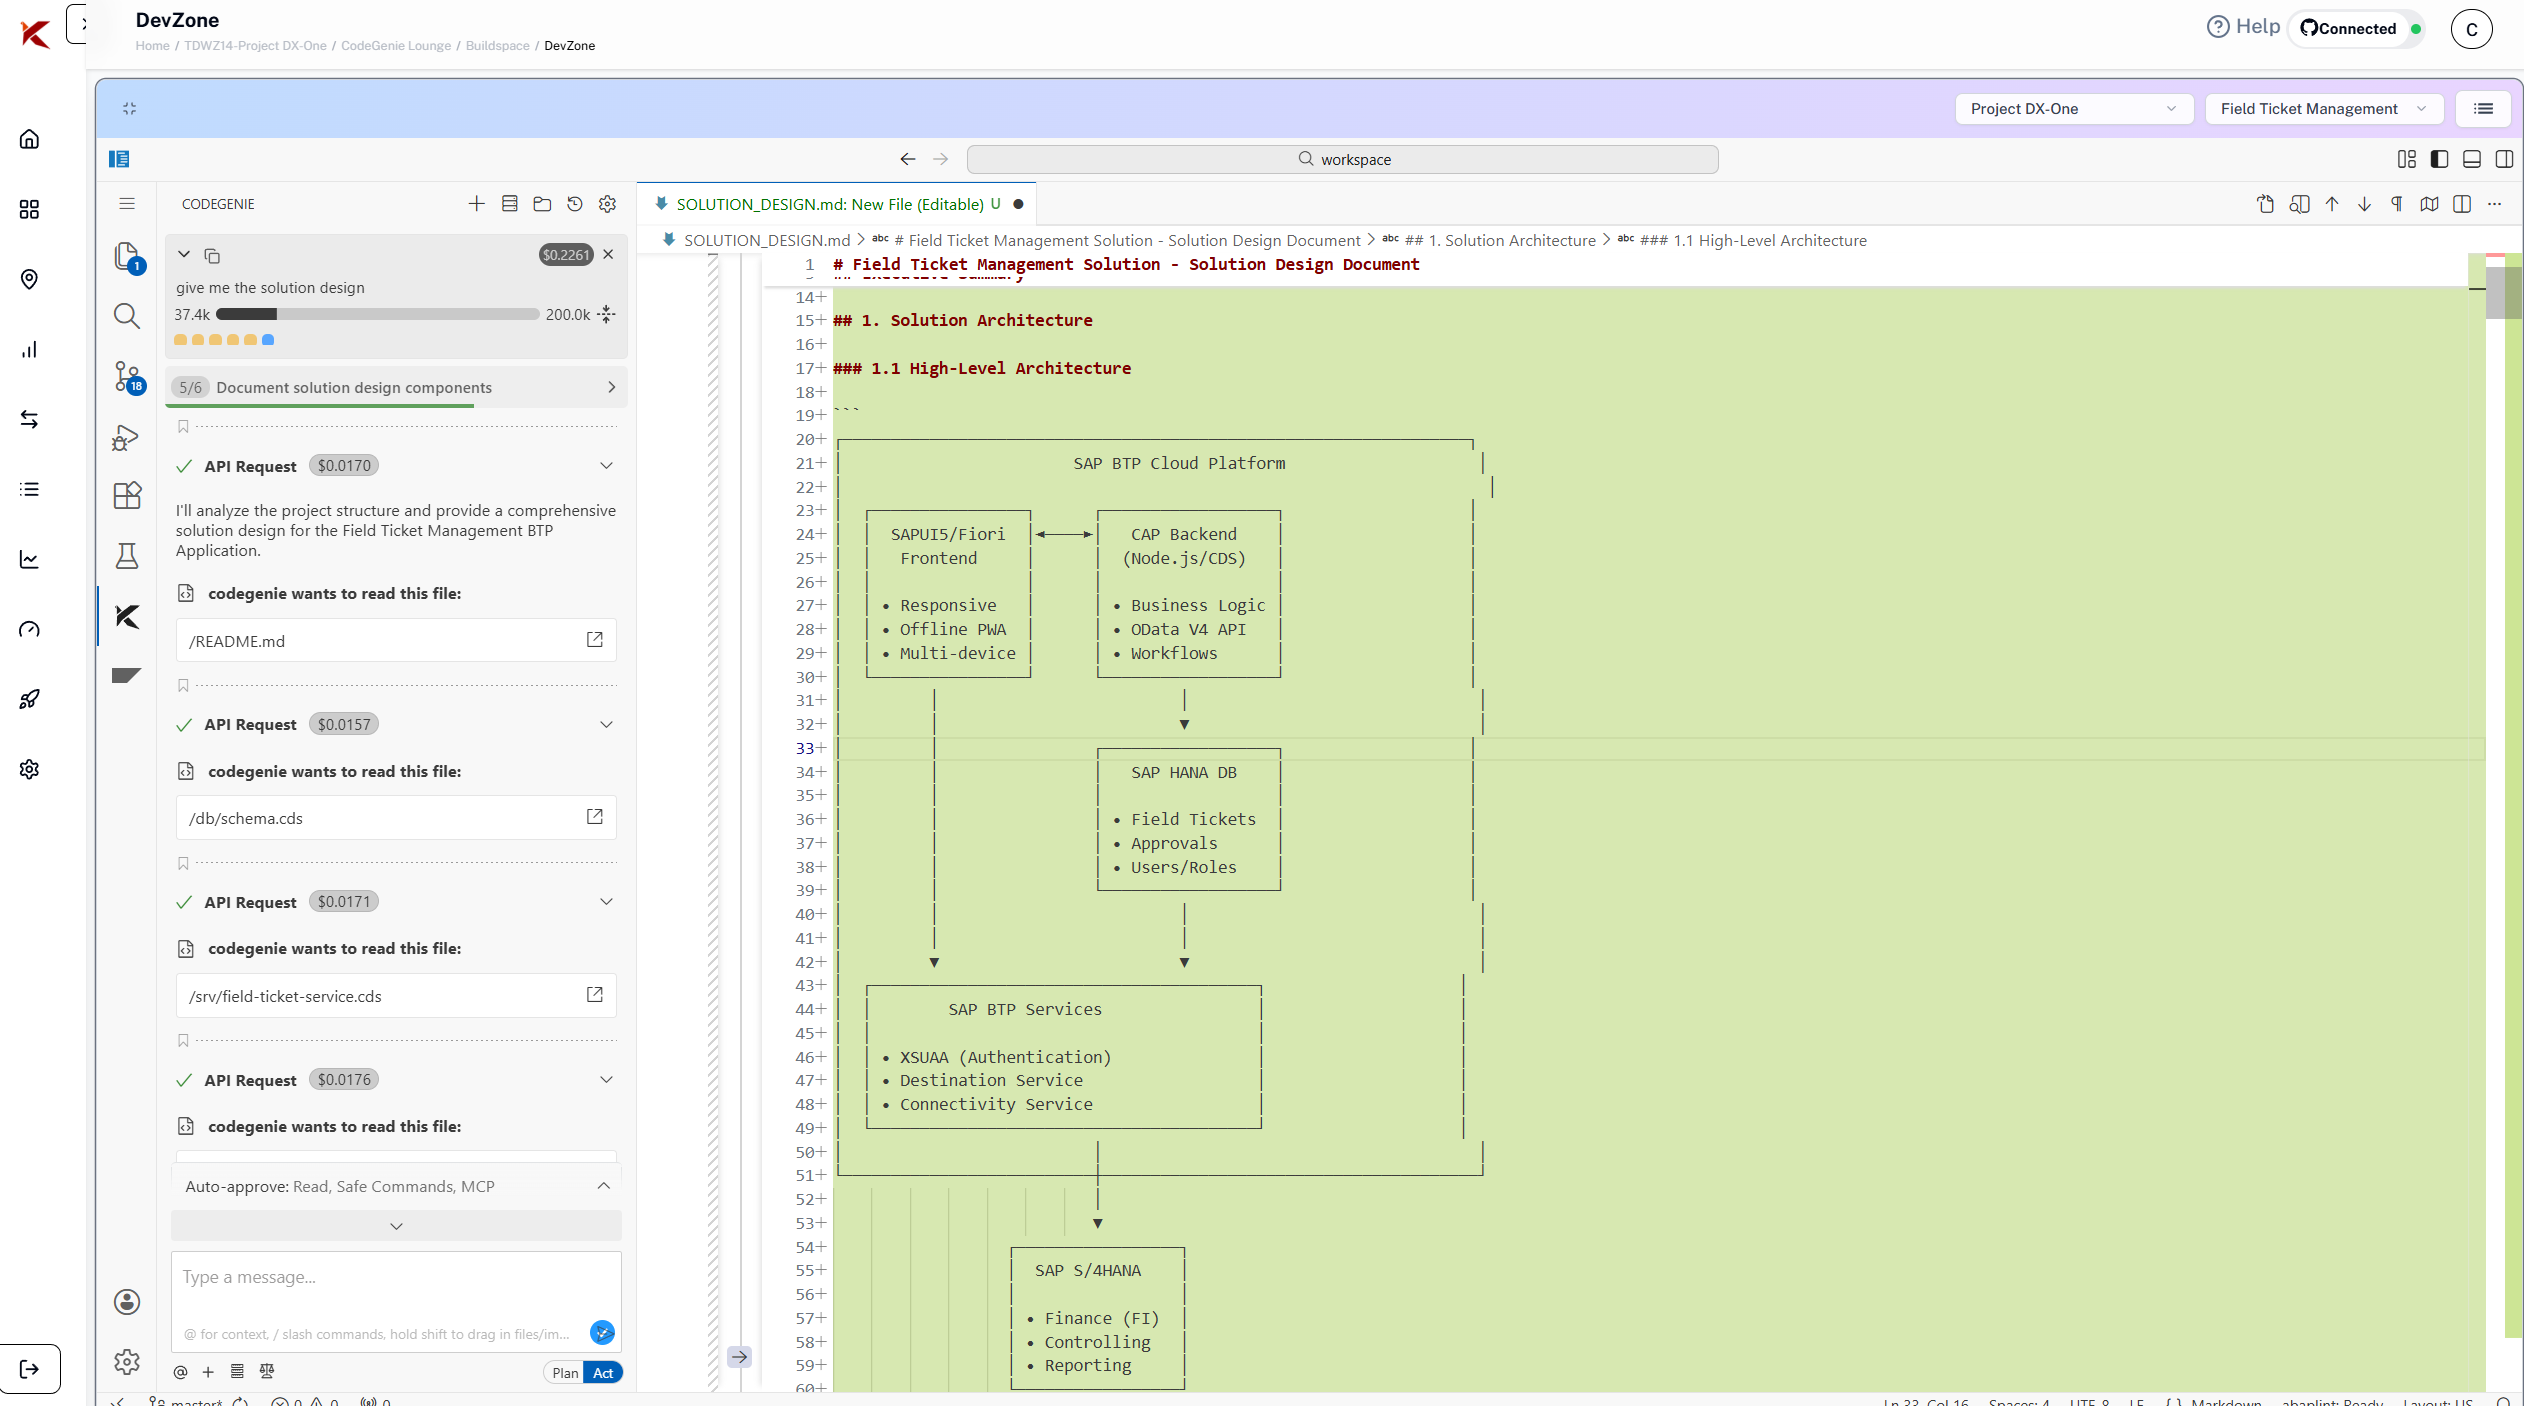Open CodeGenie settings gear in panel header

tap(607, 204)
